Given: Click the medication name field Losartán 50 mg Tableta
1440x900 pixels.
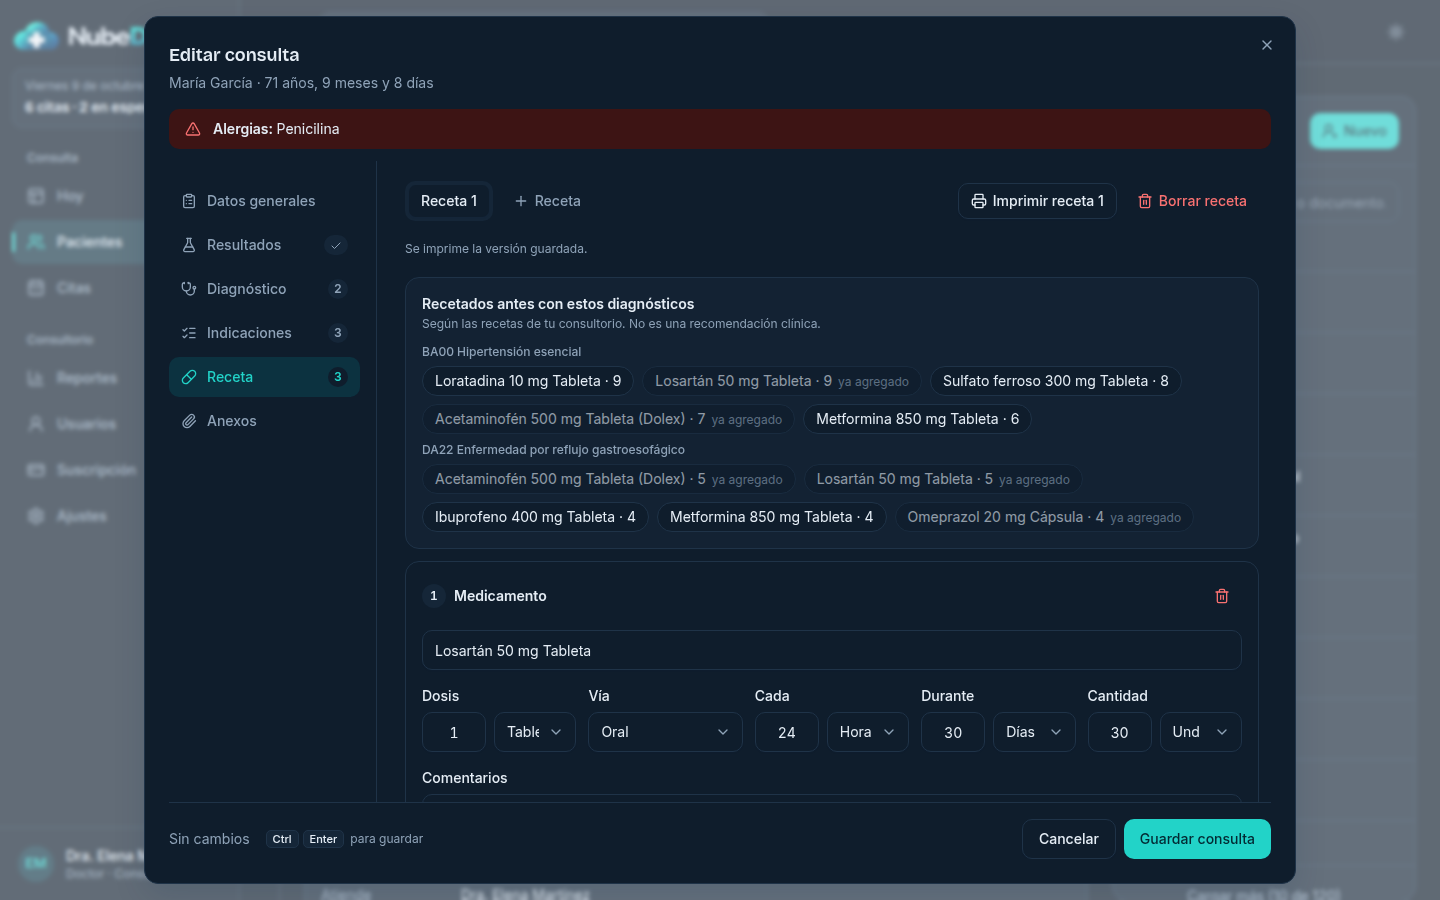Looking at the screenshot, I should (832, 651).
